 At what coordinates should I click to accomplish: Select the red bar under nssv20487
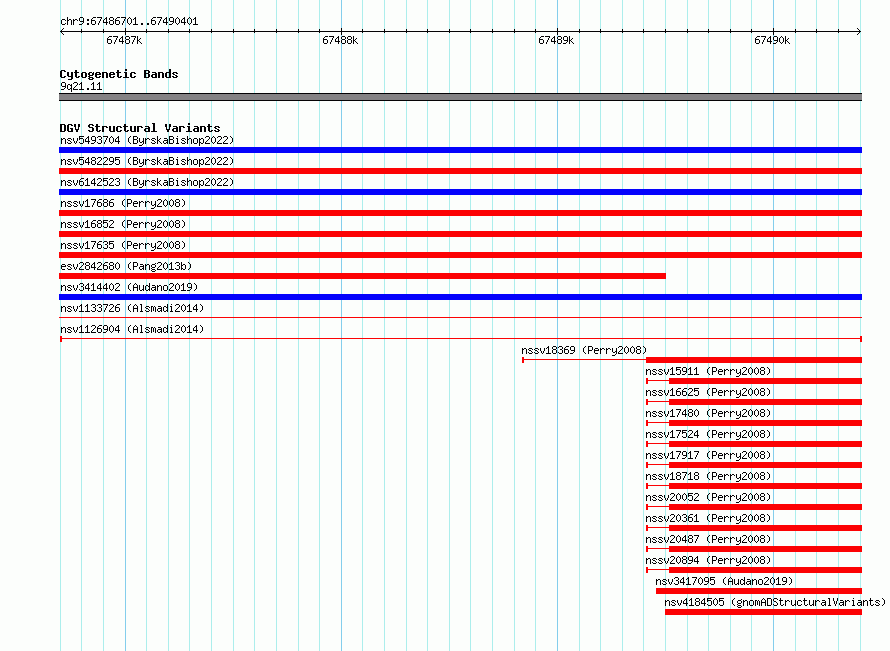coord(765,549)
